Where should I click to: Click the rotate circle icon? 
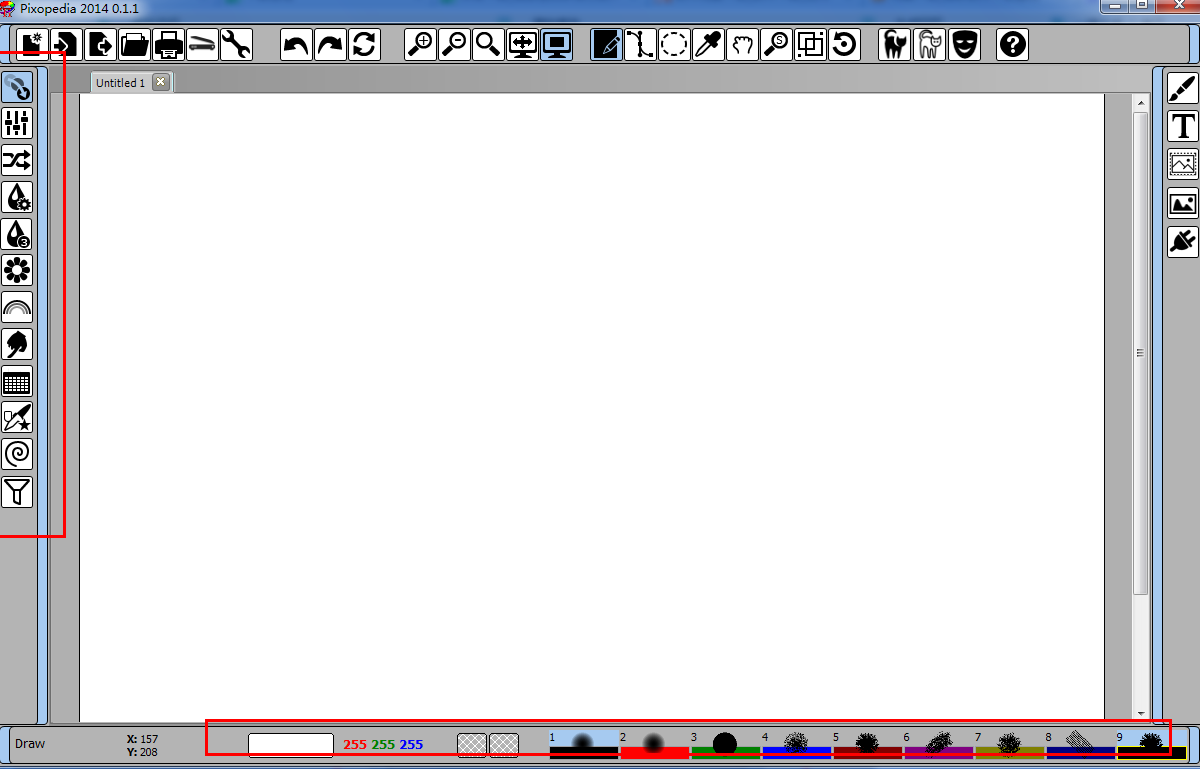click(x=844, y=44)
